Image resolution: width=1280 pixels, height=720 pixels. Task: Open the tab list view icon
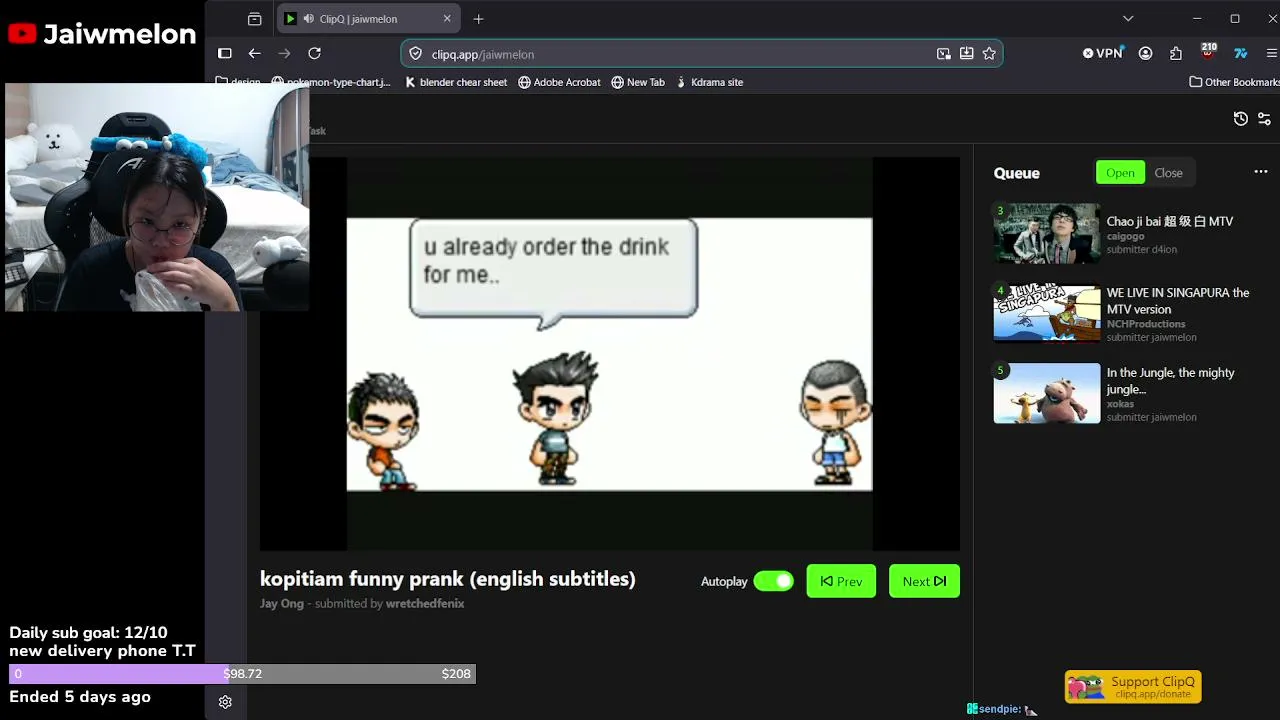tap(254, 19)
